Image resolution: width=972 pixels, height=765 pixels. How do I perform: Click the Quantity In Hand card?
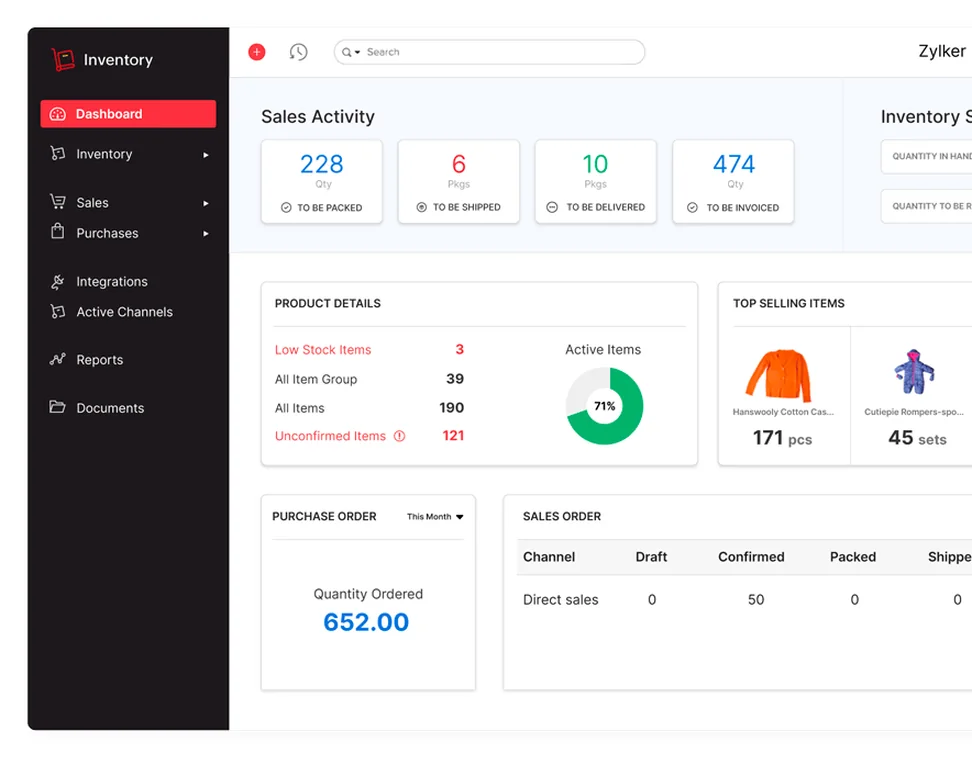(927, 156)
